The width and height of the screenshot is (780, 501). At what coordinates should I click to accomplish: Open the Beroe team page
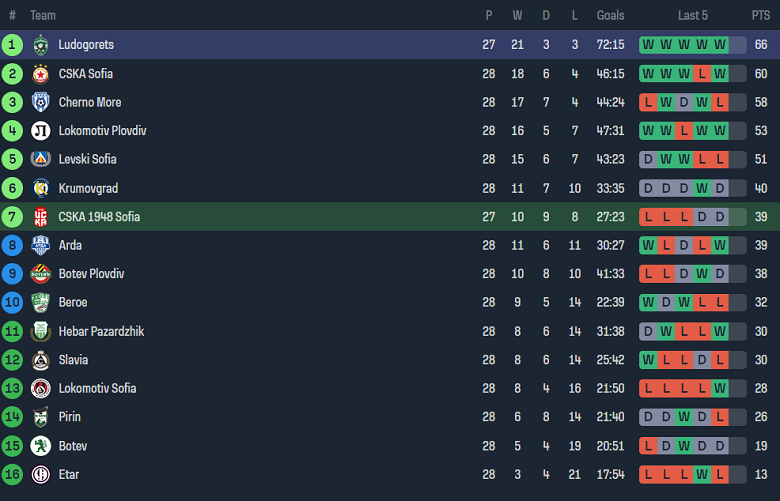[73, 302]
